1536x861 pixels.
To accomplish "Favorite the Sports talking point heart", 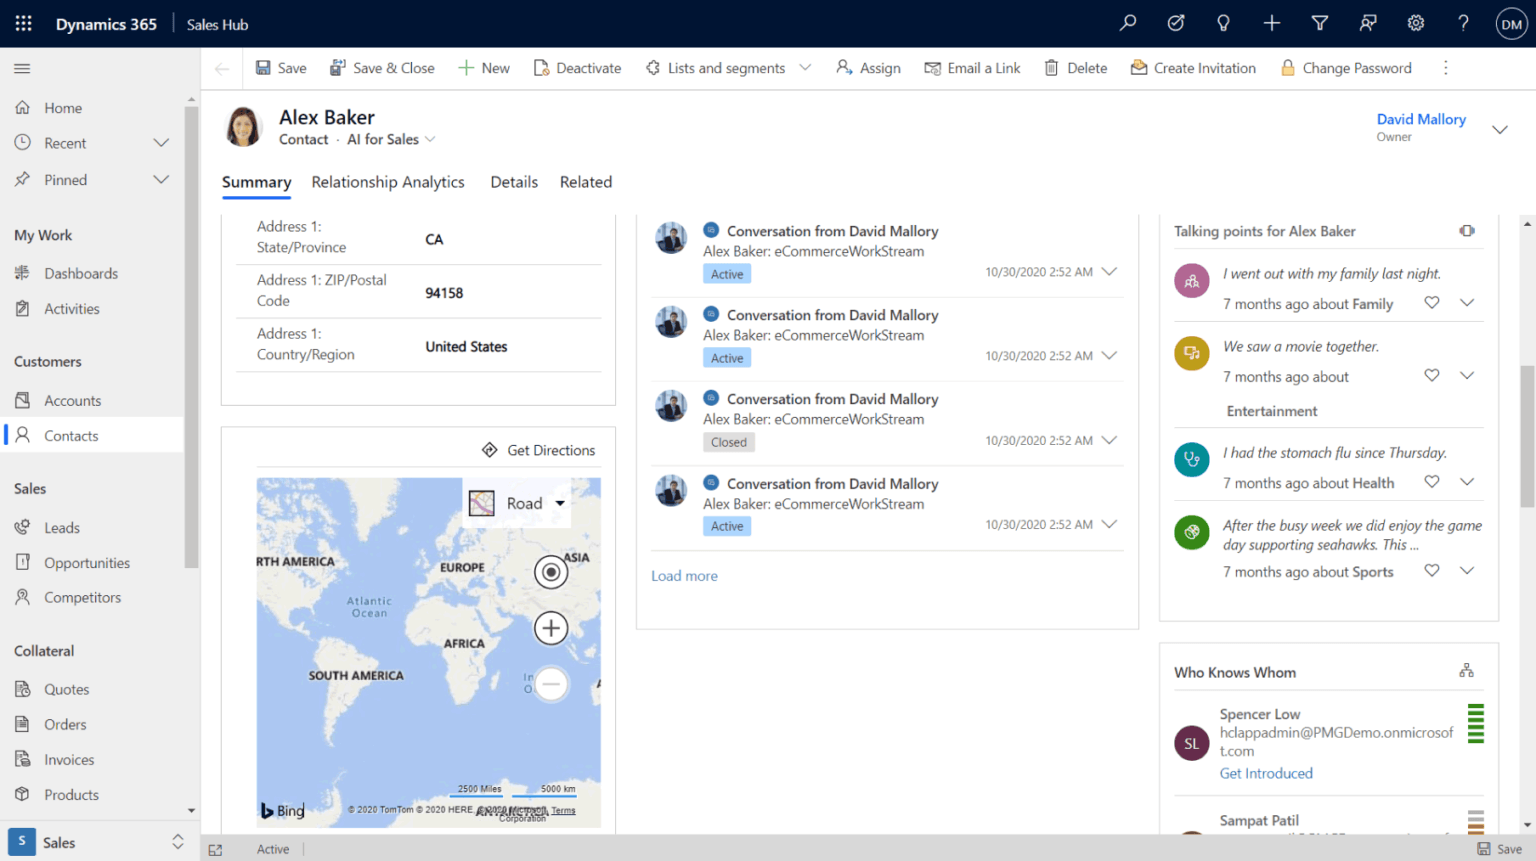I will pyautogui.click(x=1432, y=571).
